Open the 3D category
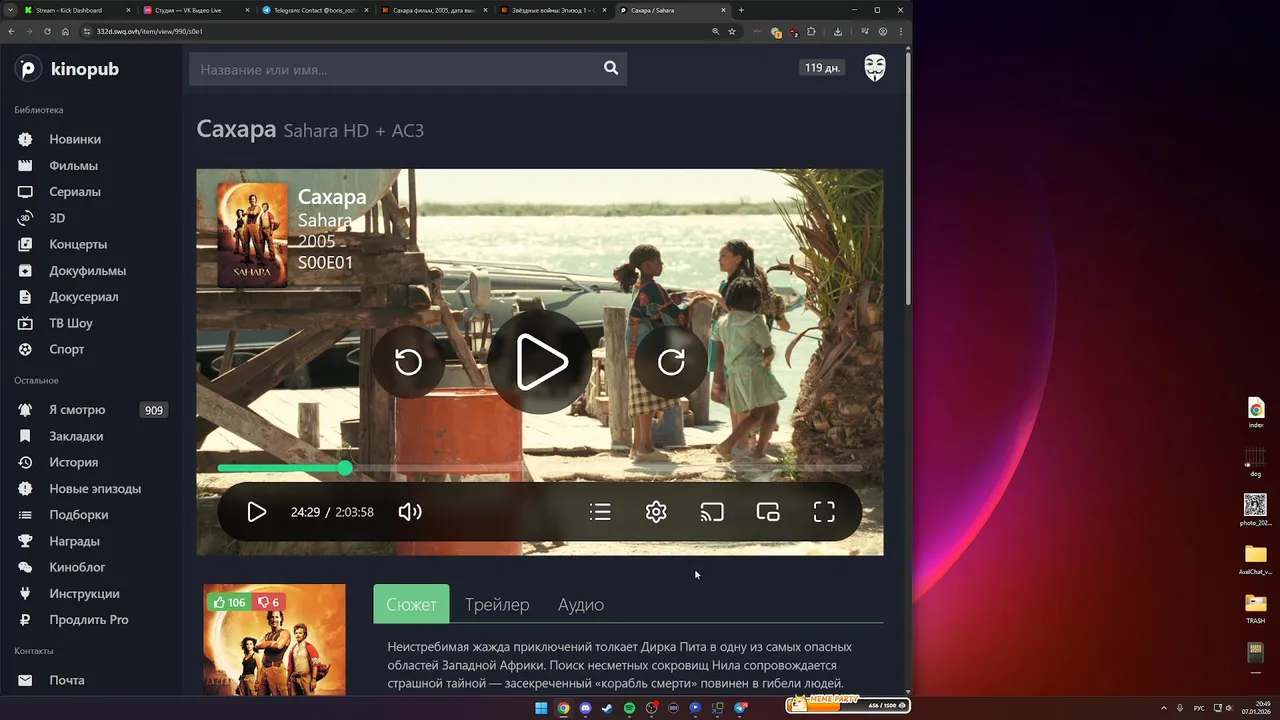1280x720 pixels. [57, 217]
